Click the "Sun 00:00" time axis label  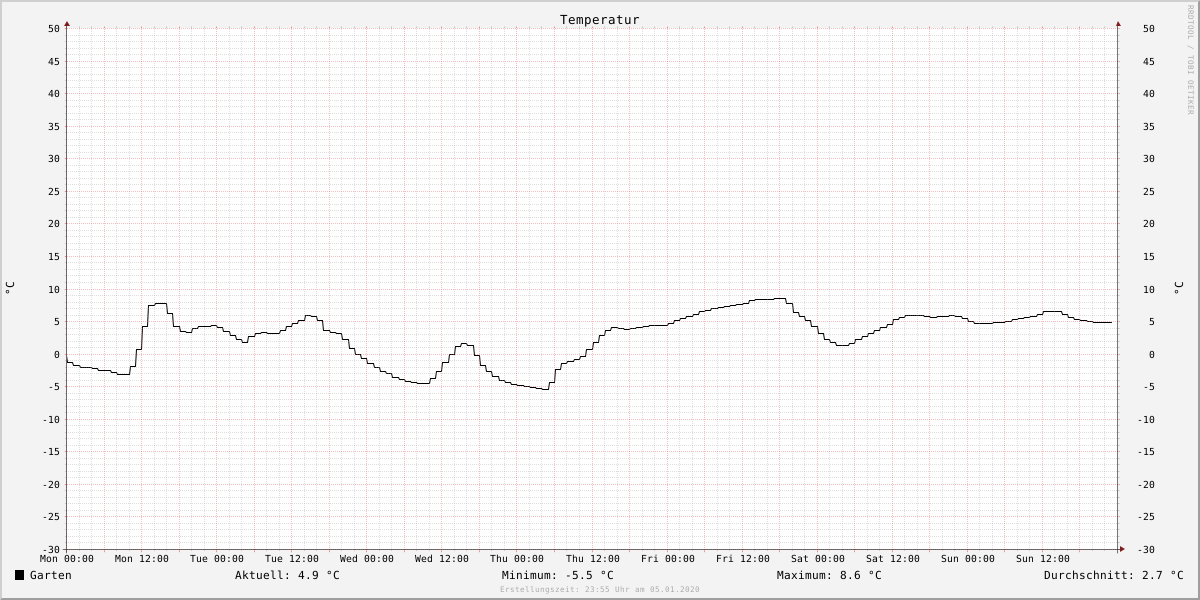[968, 559]
